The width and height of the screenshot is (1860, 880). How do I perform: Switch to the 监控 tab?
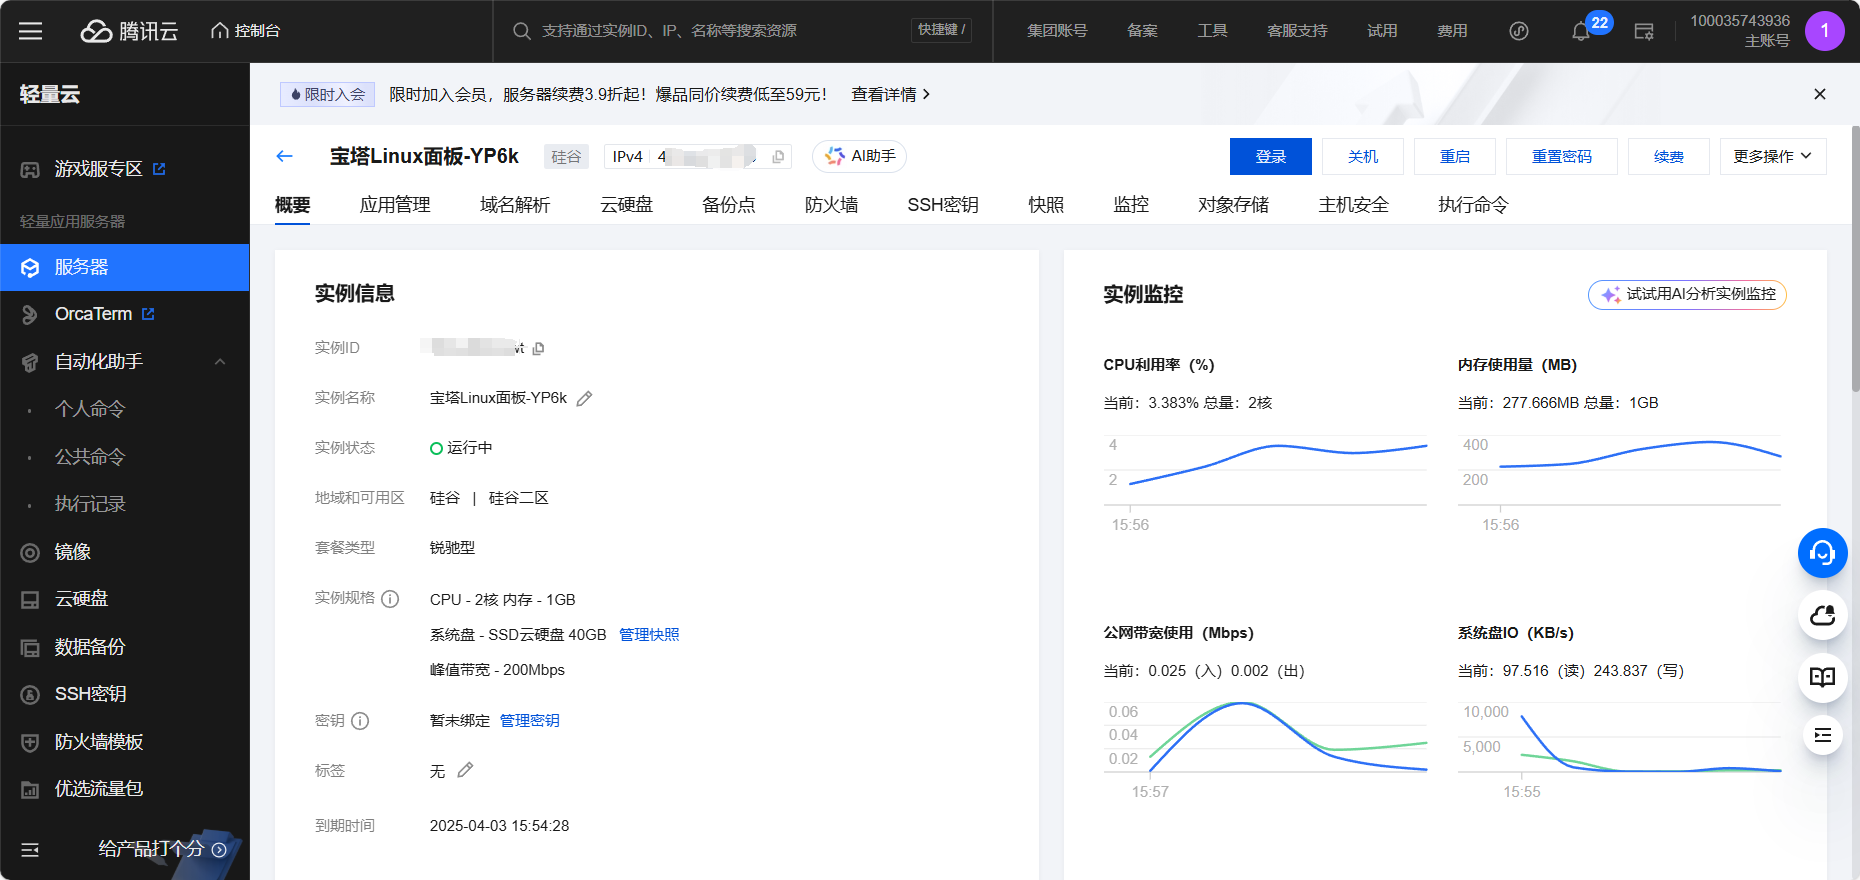tap(1131, 205)
